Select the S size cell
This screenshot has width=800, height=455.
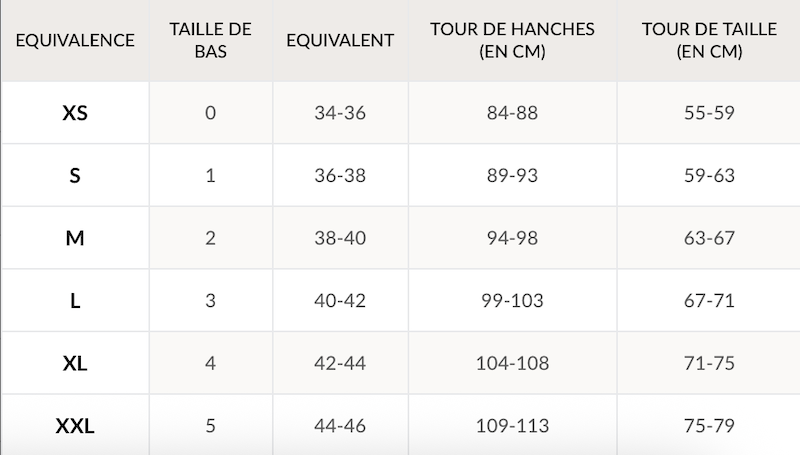[75, 176]
